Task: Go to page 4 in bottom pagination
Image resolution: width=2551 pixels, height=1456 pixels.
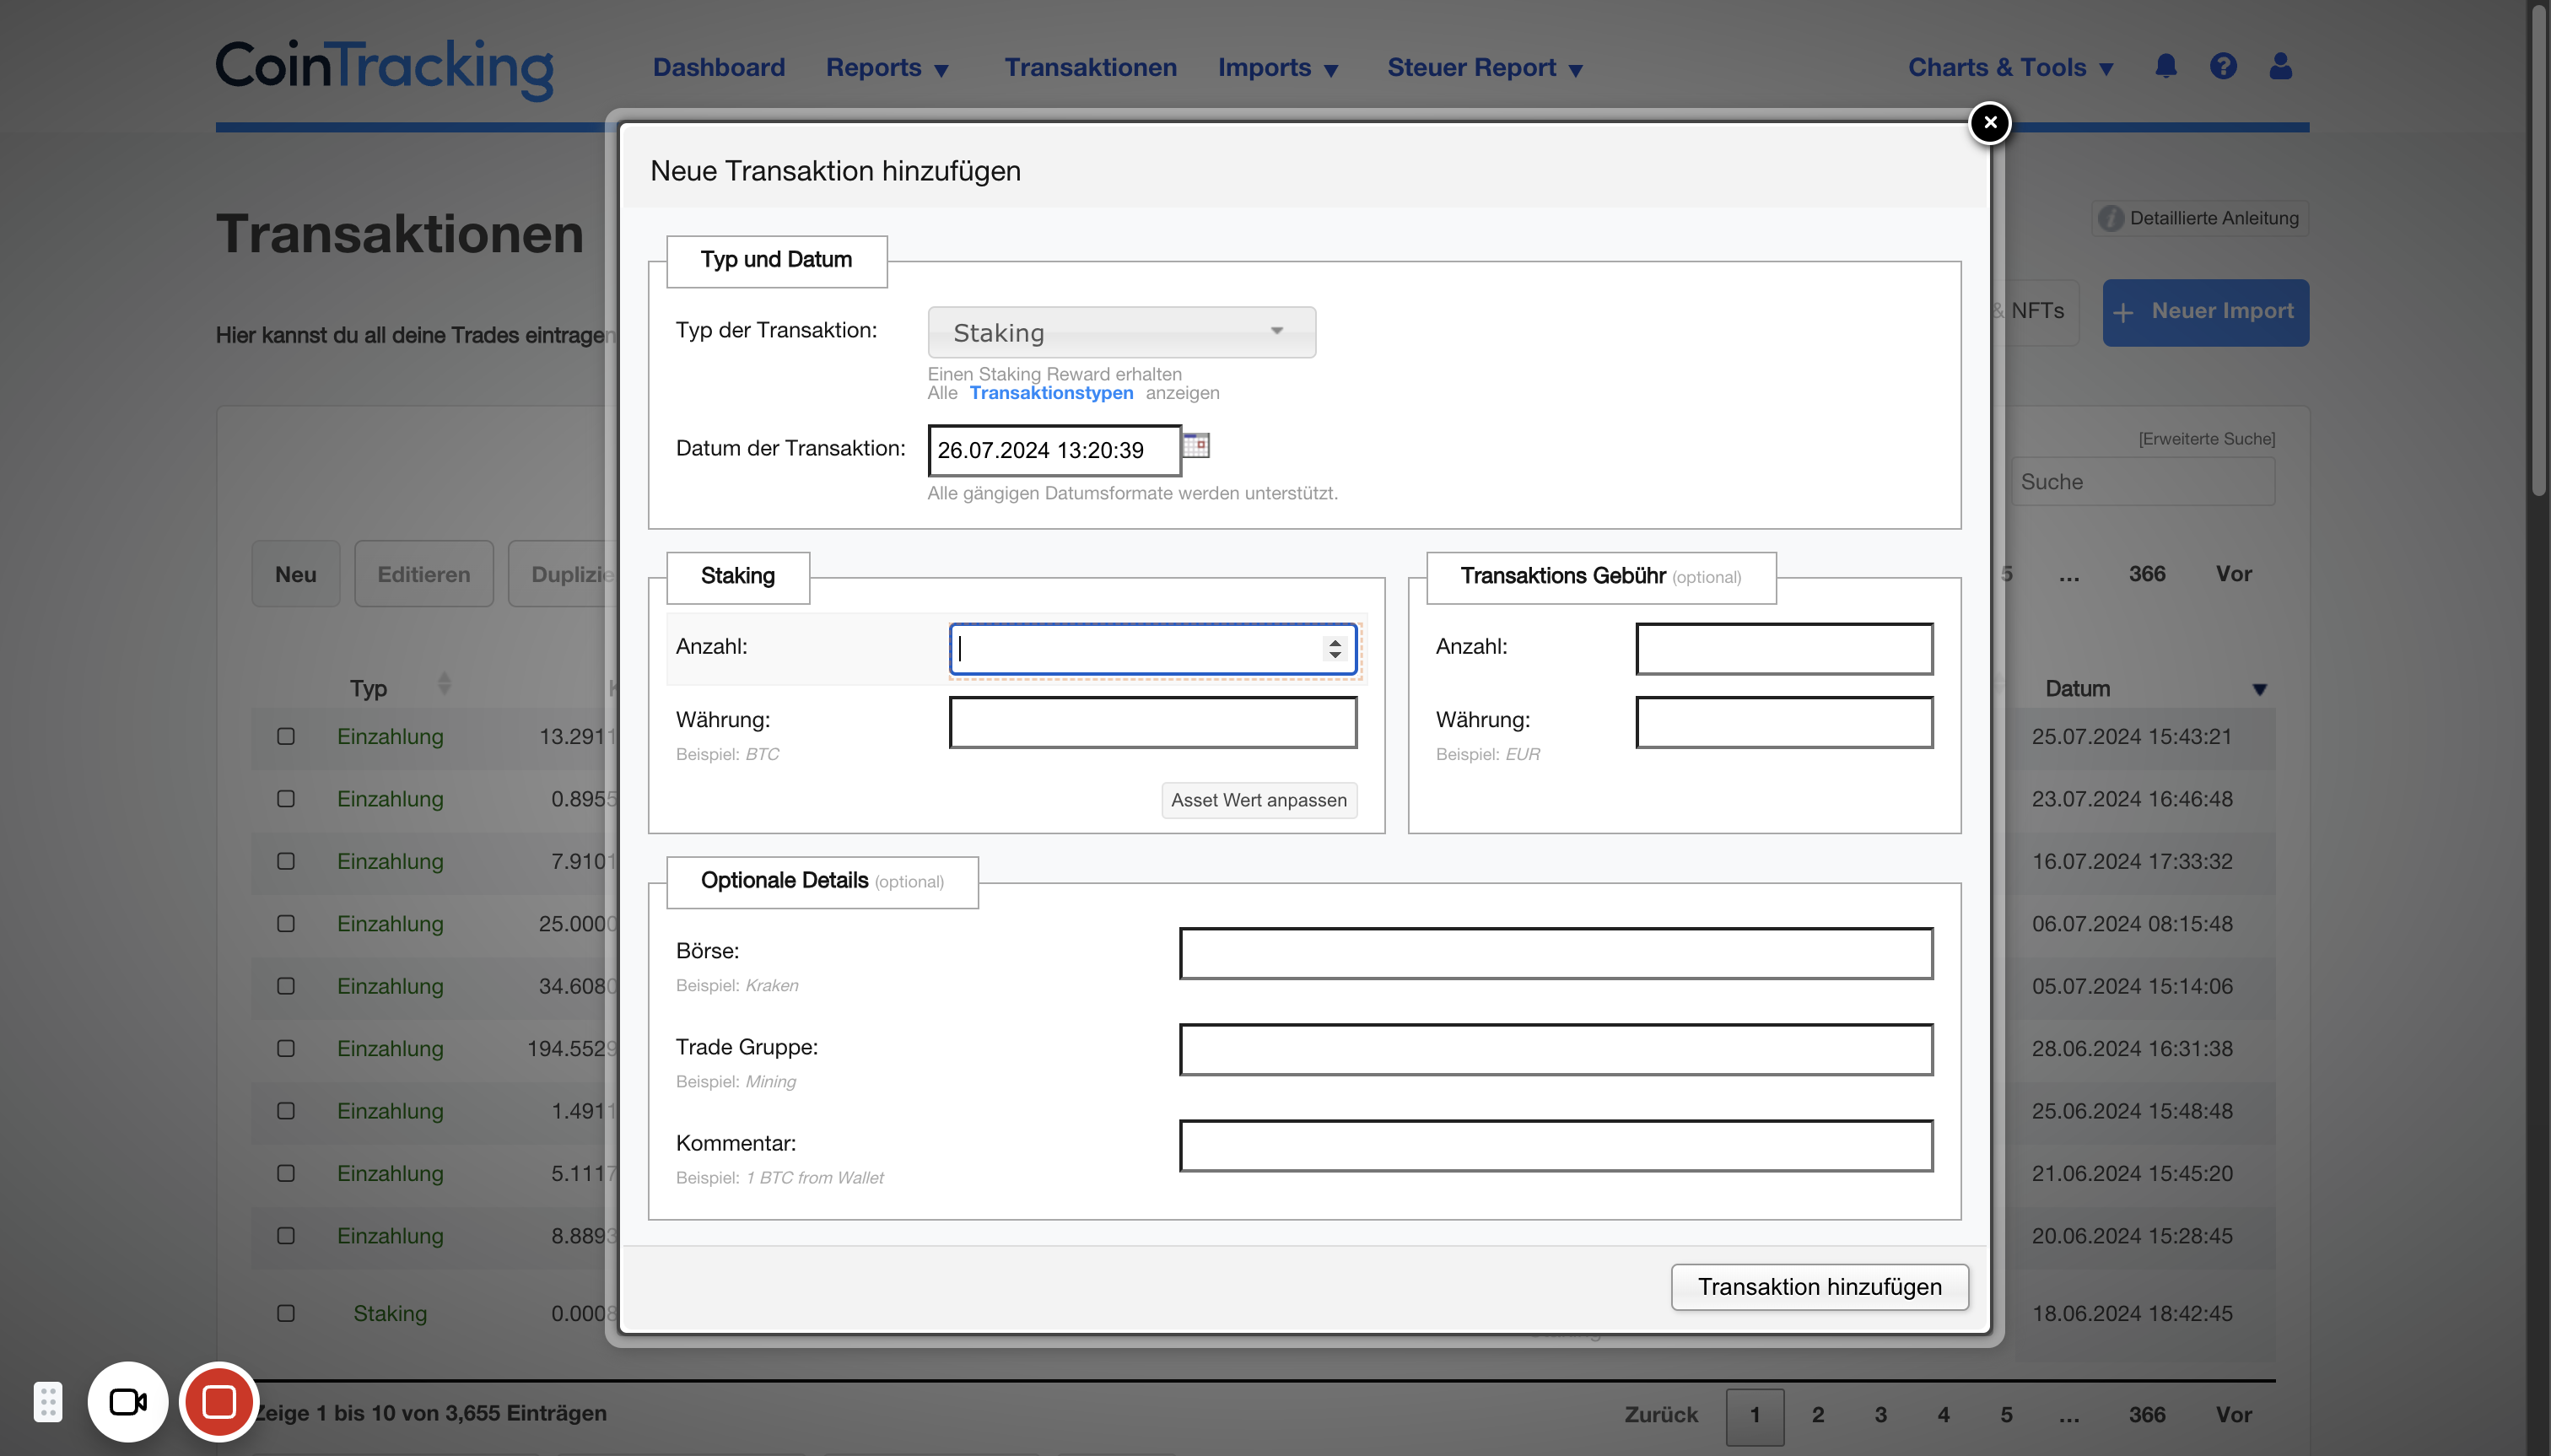Action: tap(1943, 1415)
